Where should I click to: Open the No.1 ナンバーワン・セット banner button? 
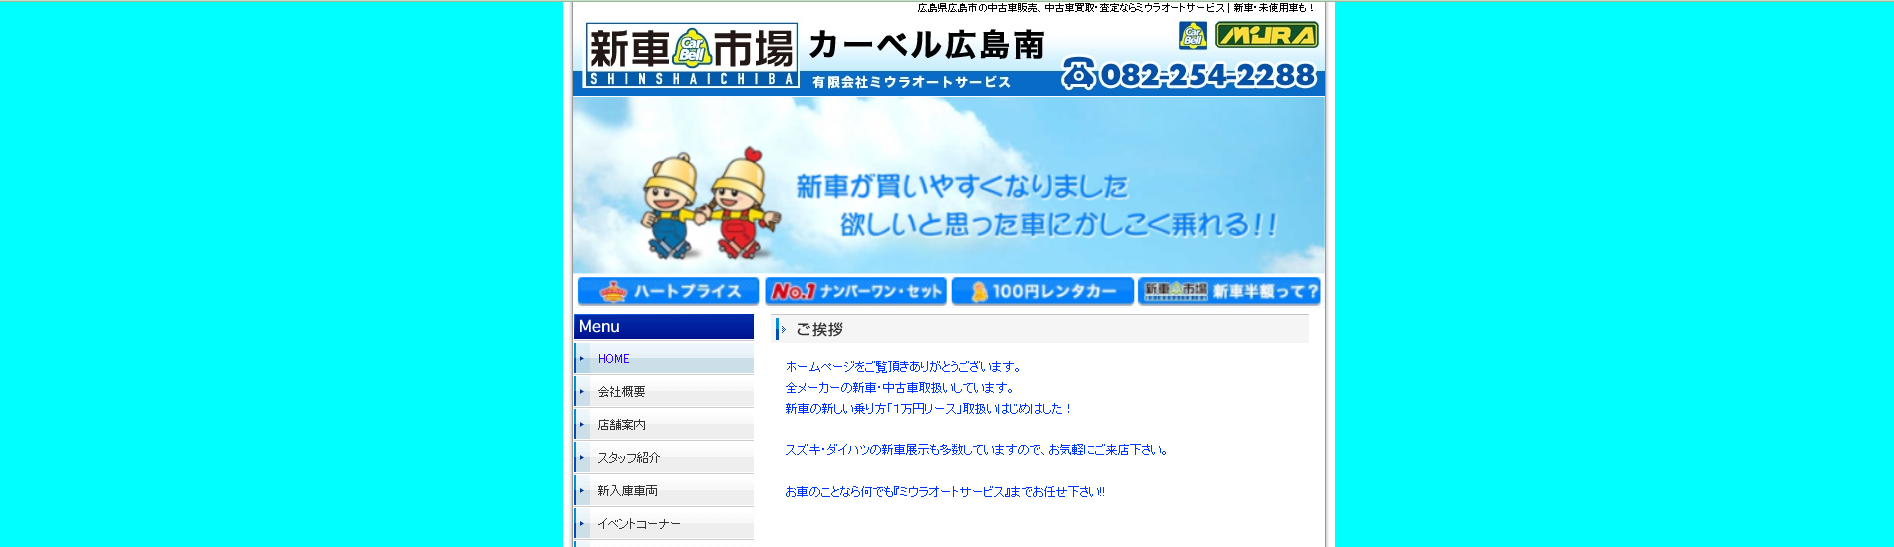click(856, 291)
